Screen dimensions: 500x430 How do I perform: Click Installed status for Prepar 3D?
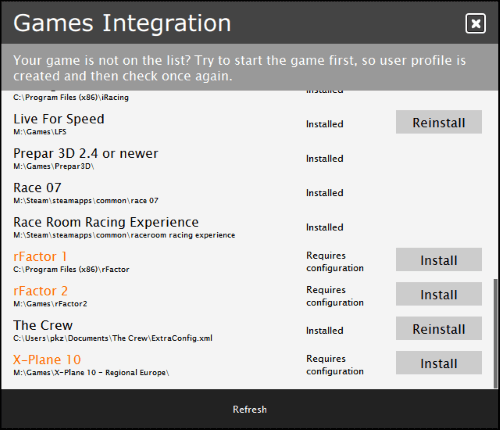pyautogui.click(x=325, y=159)
